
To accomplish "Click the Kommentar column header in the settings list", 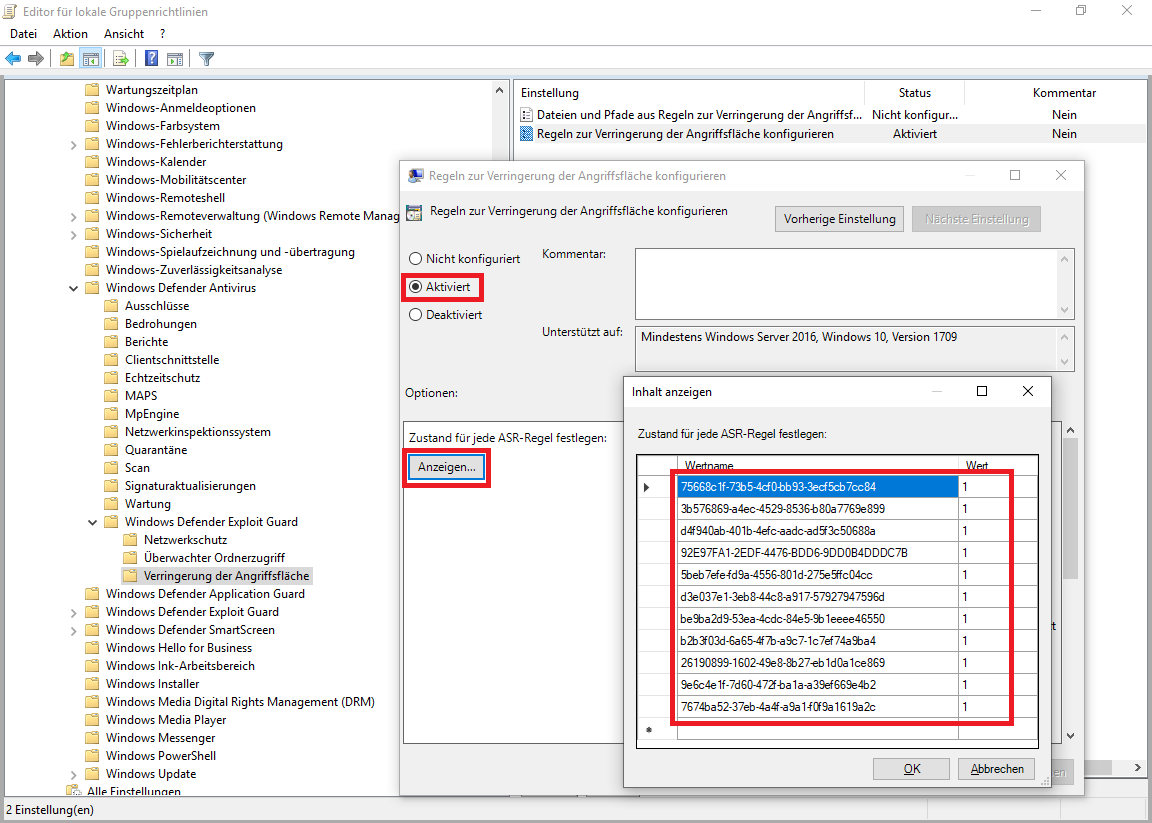I will pos(1064,93).
